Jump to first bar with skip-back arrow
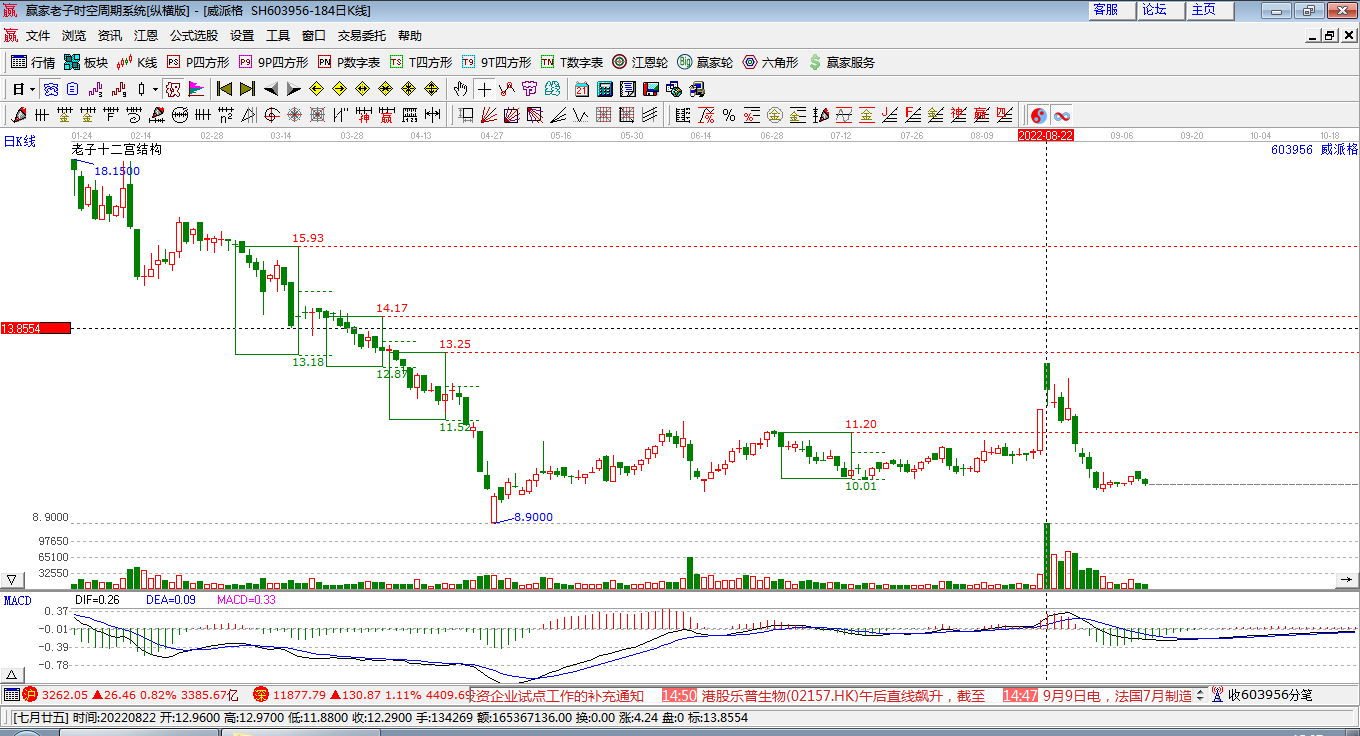The width and height of the screenshot is (1360, 736). (x=225, y=89)
